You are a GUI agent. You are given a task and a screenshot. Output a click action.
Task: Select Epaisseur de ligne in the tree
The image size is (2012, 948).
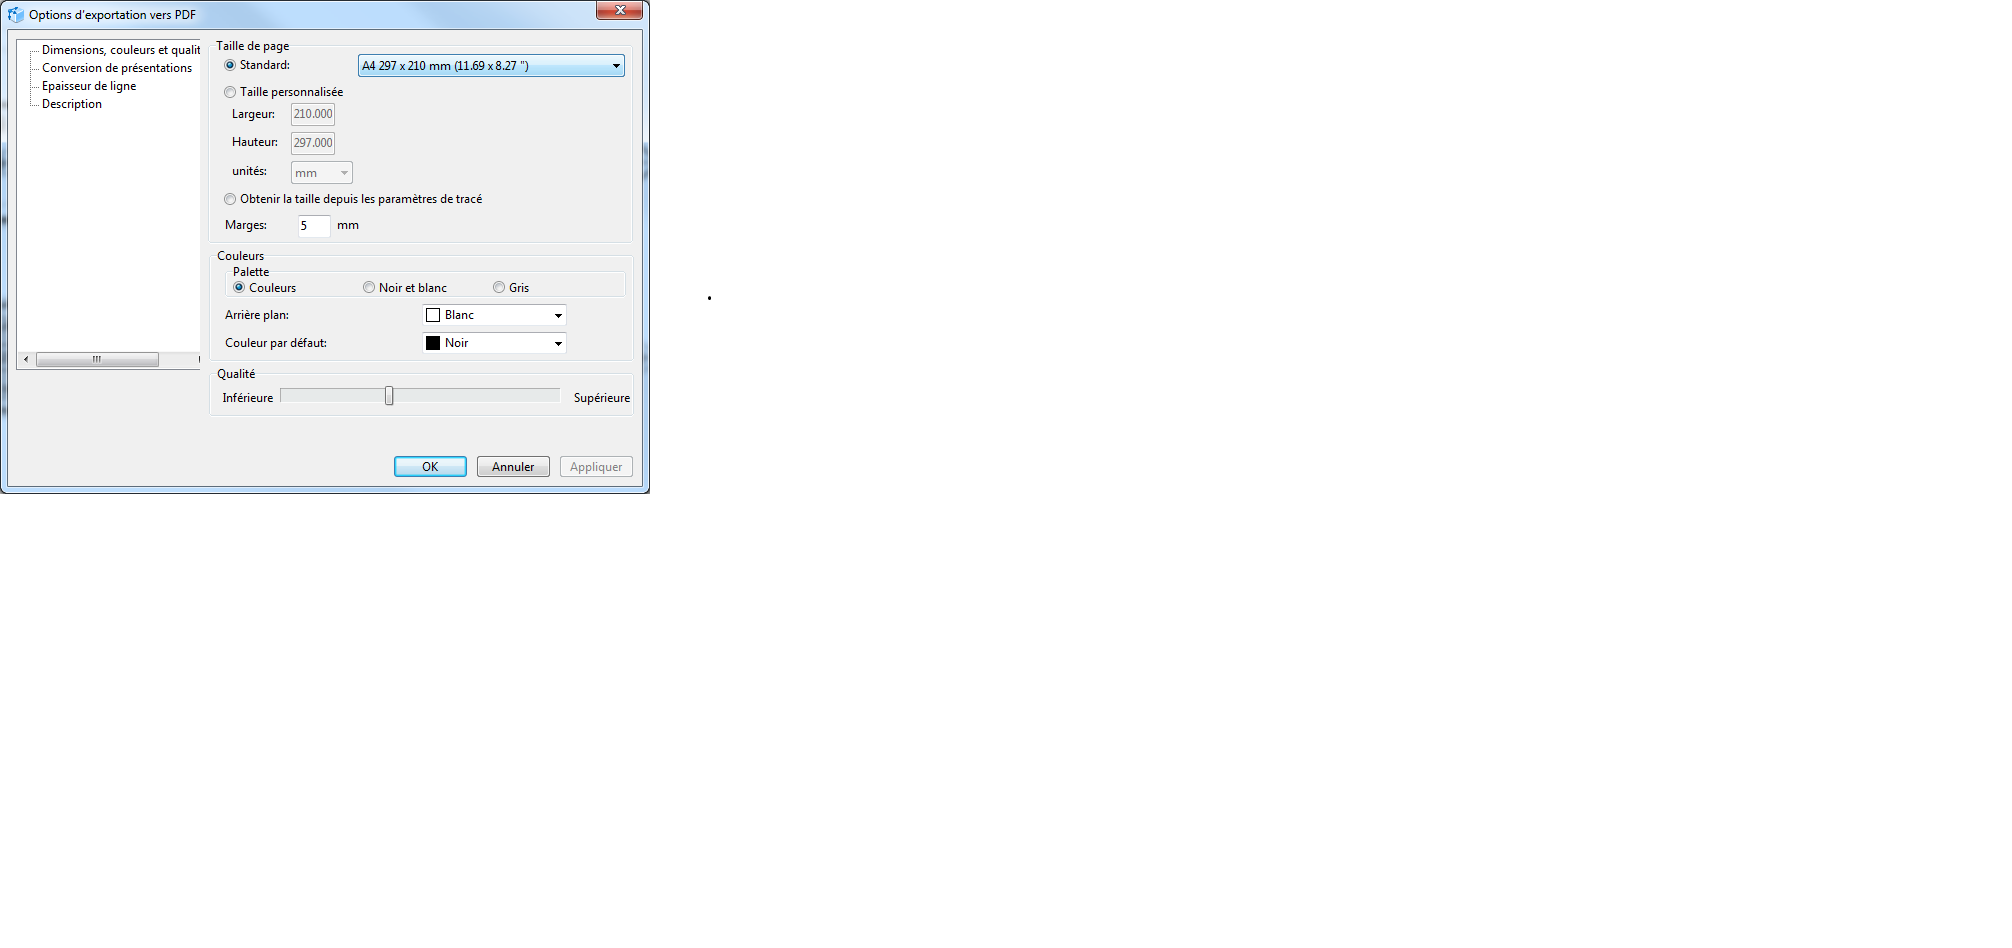point(88,86)
